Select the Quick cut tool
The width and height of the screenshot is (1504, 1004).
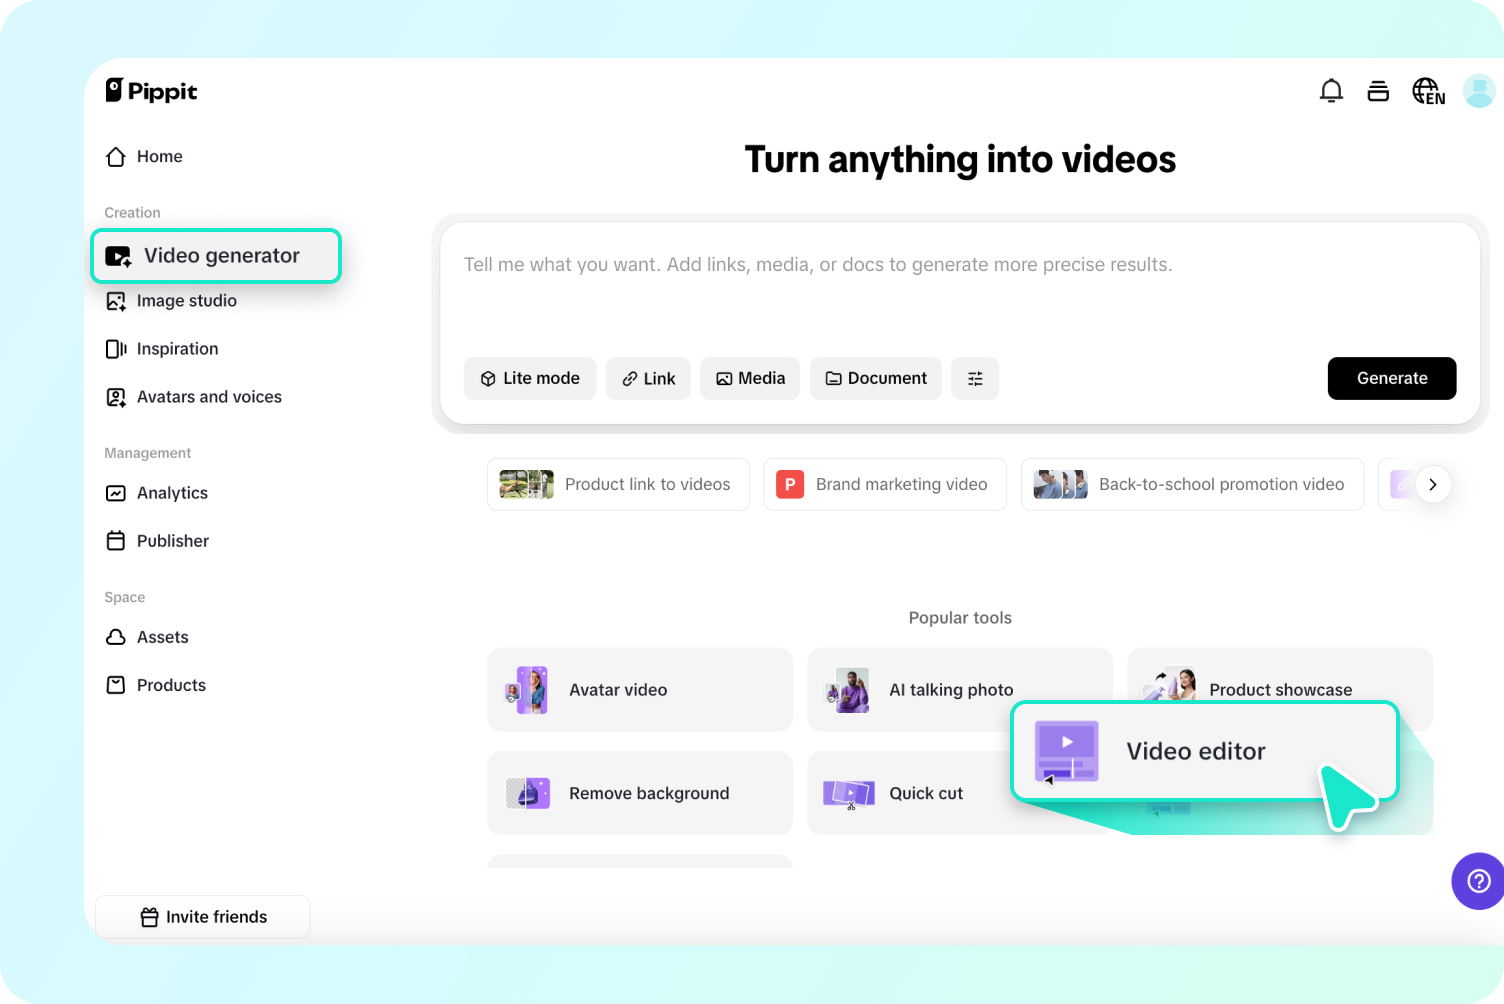point(925,793)
